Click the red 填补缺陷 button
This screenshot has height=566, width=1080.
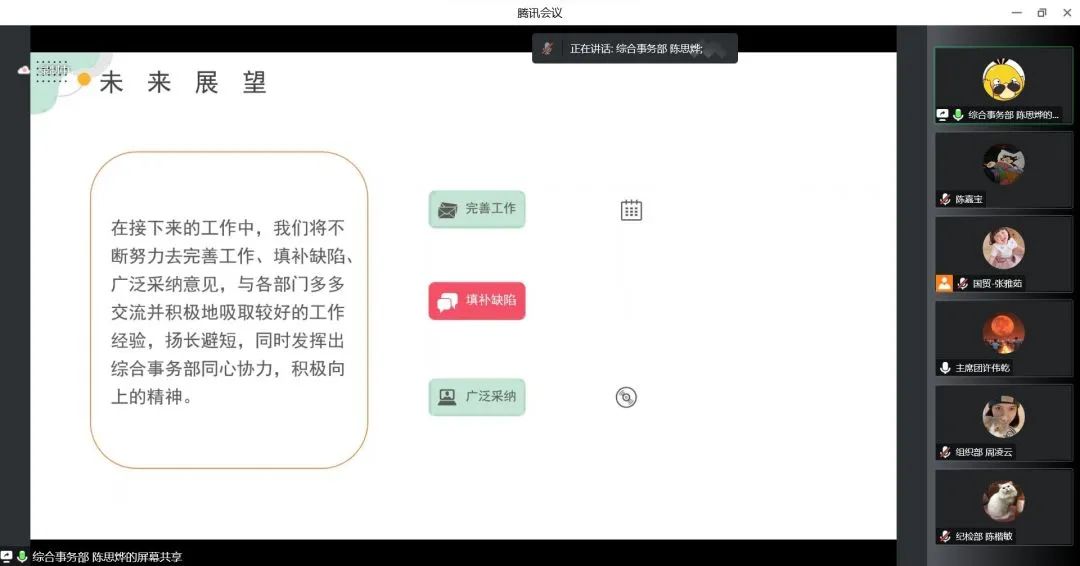coord(477,300)
